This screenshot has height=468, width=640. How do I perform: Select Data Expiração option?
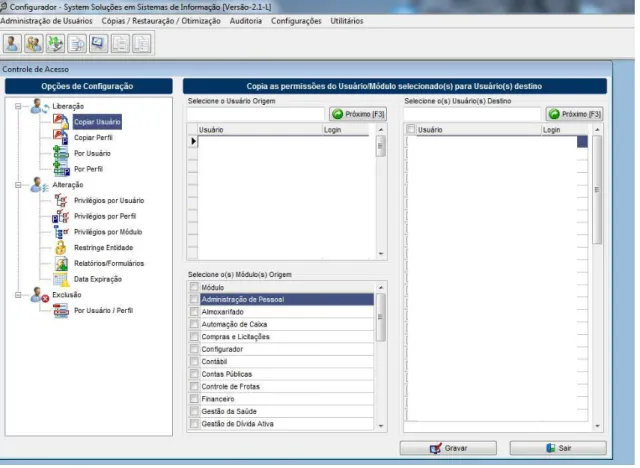point(98,279)
